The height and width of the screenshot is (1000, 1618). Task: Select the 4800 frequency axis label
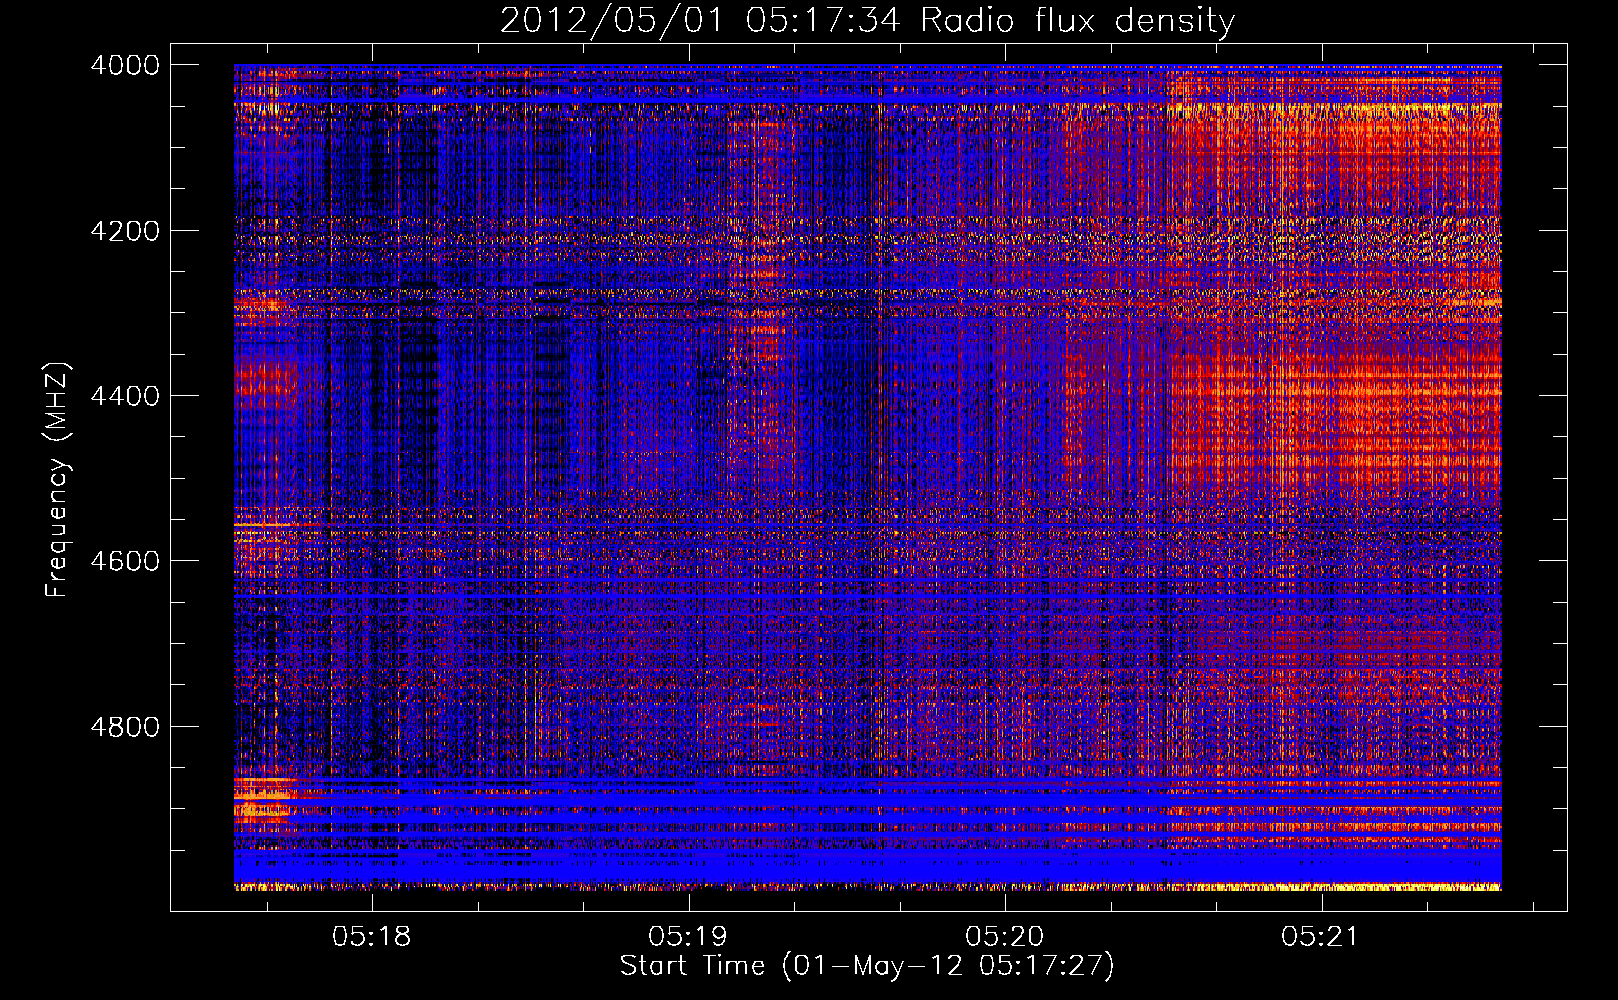tap(125, 727)
